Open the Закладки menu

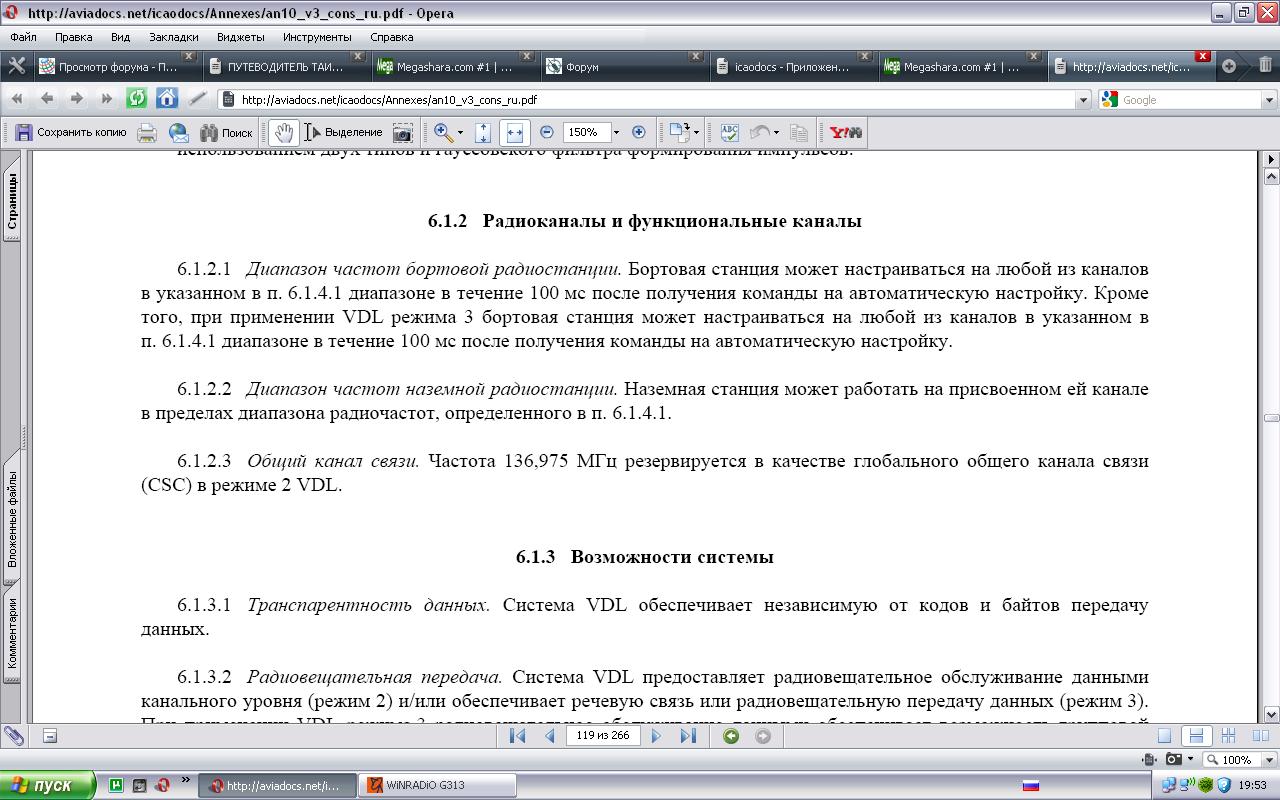(x=174, y=37)
